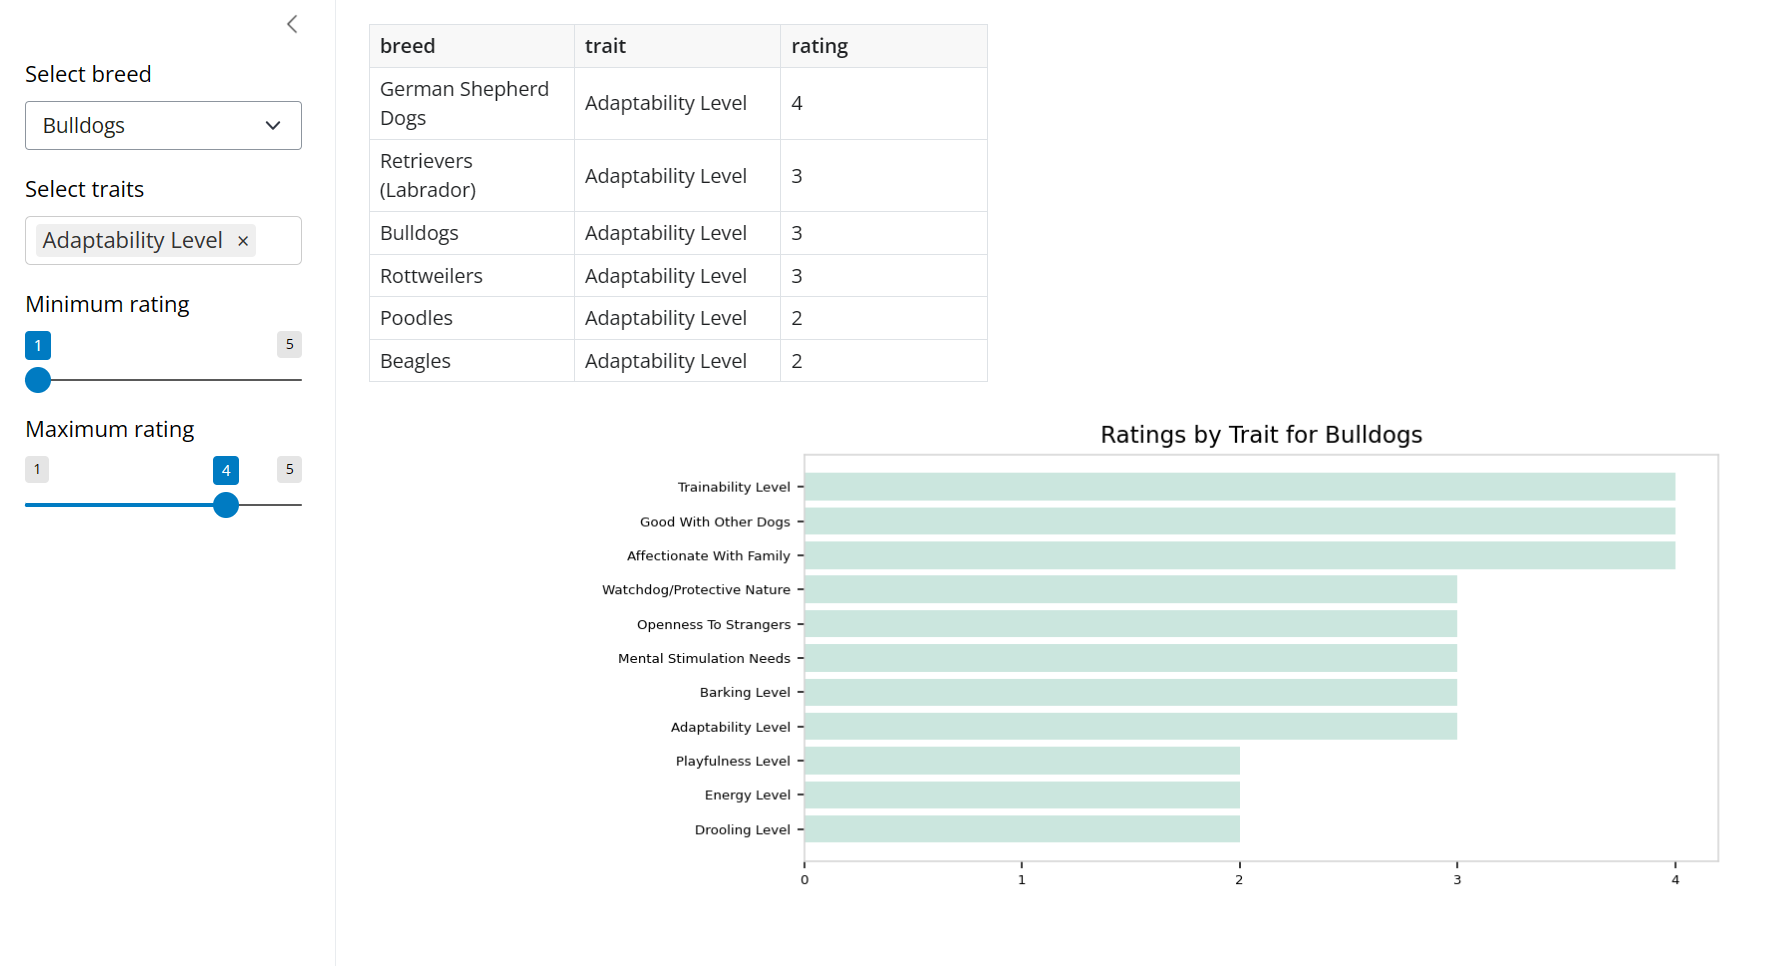The height and width of the screenshot is (966, 1767).
Task: Open the Select breed dropdown
Action: click(163, 126)
